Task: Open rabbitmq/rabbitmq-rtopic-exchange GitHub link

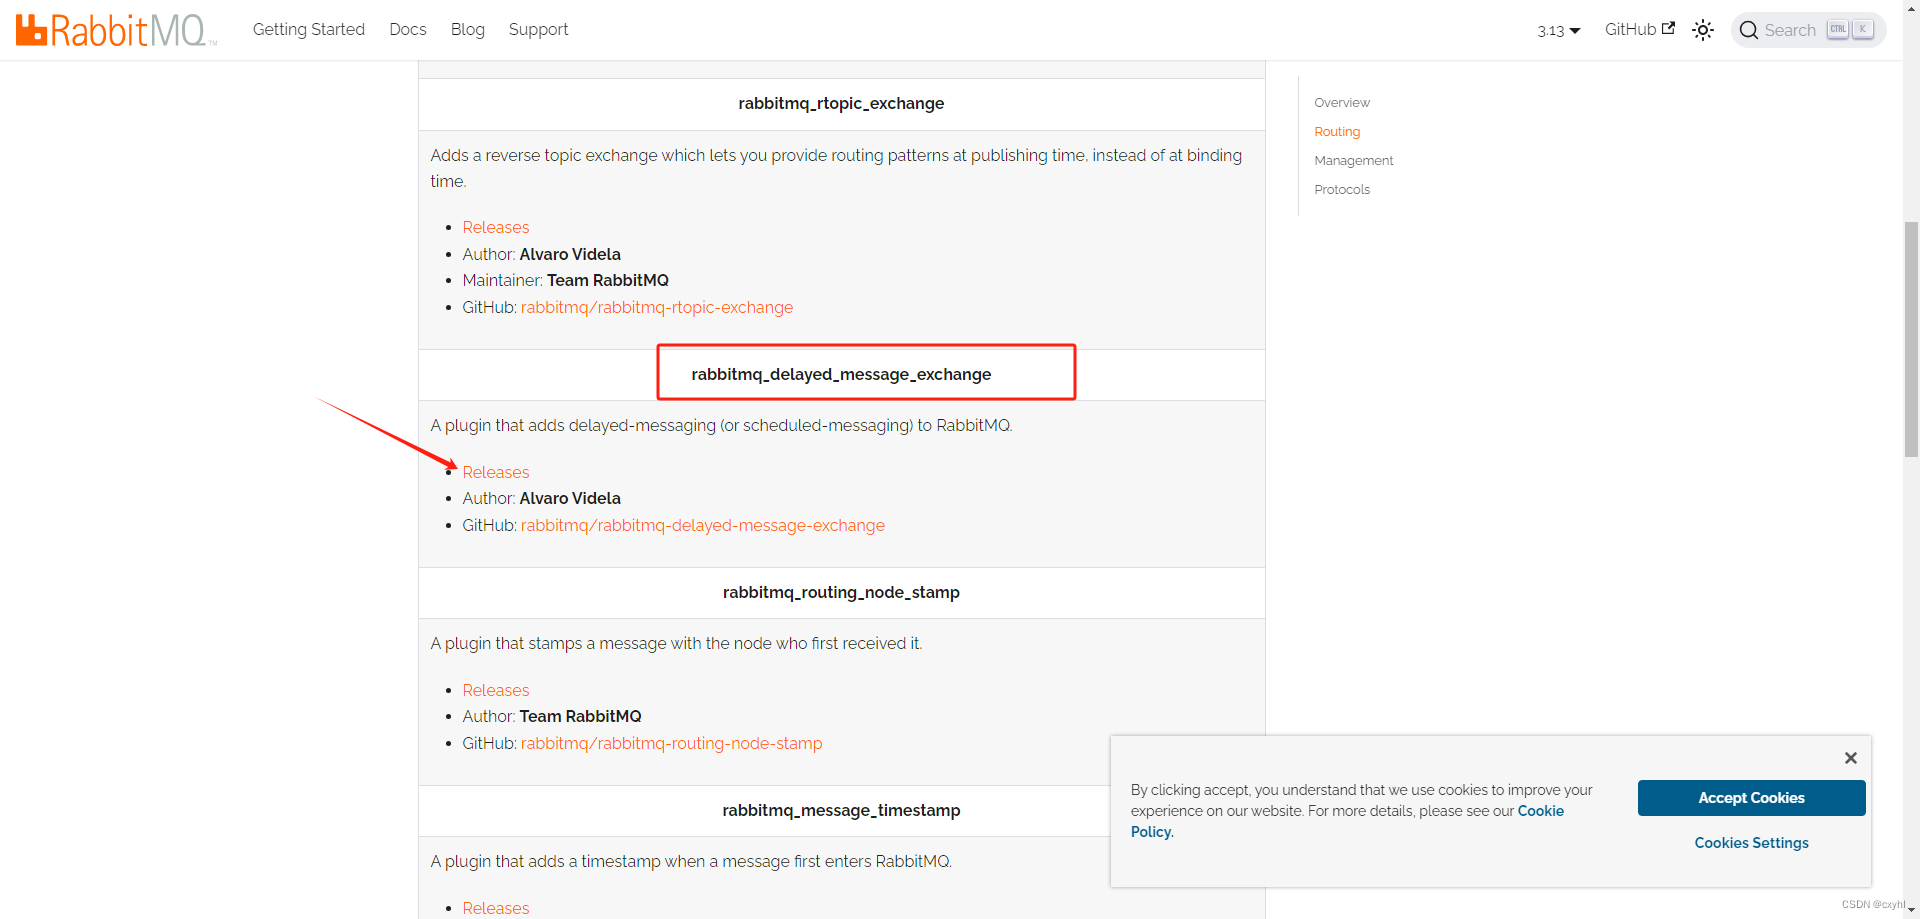Action: [657, 307]
